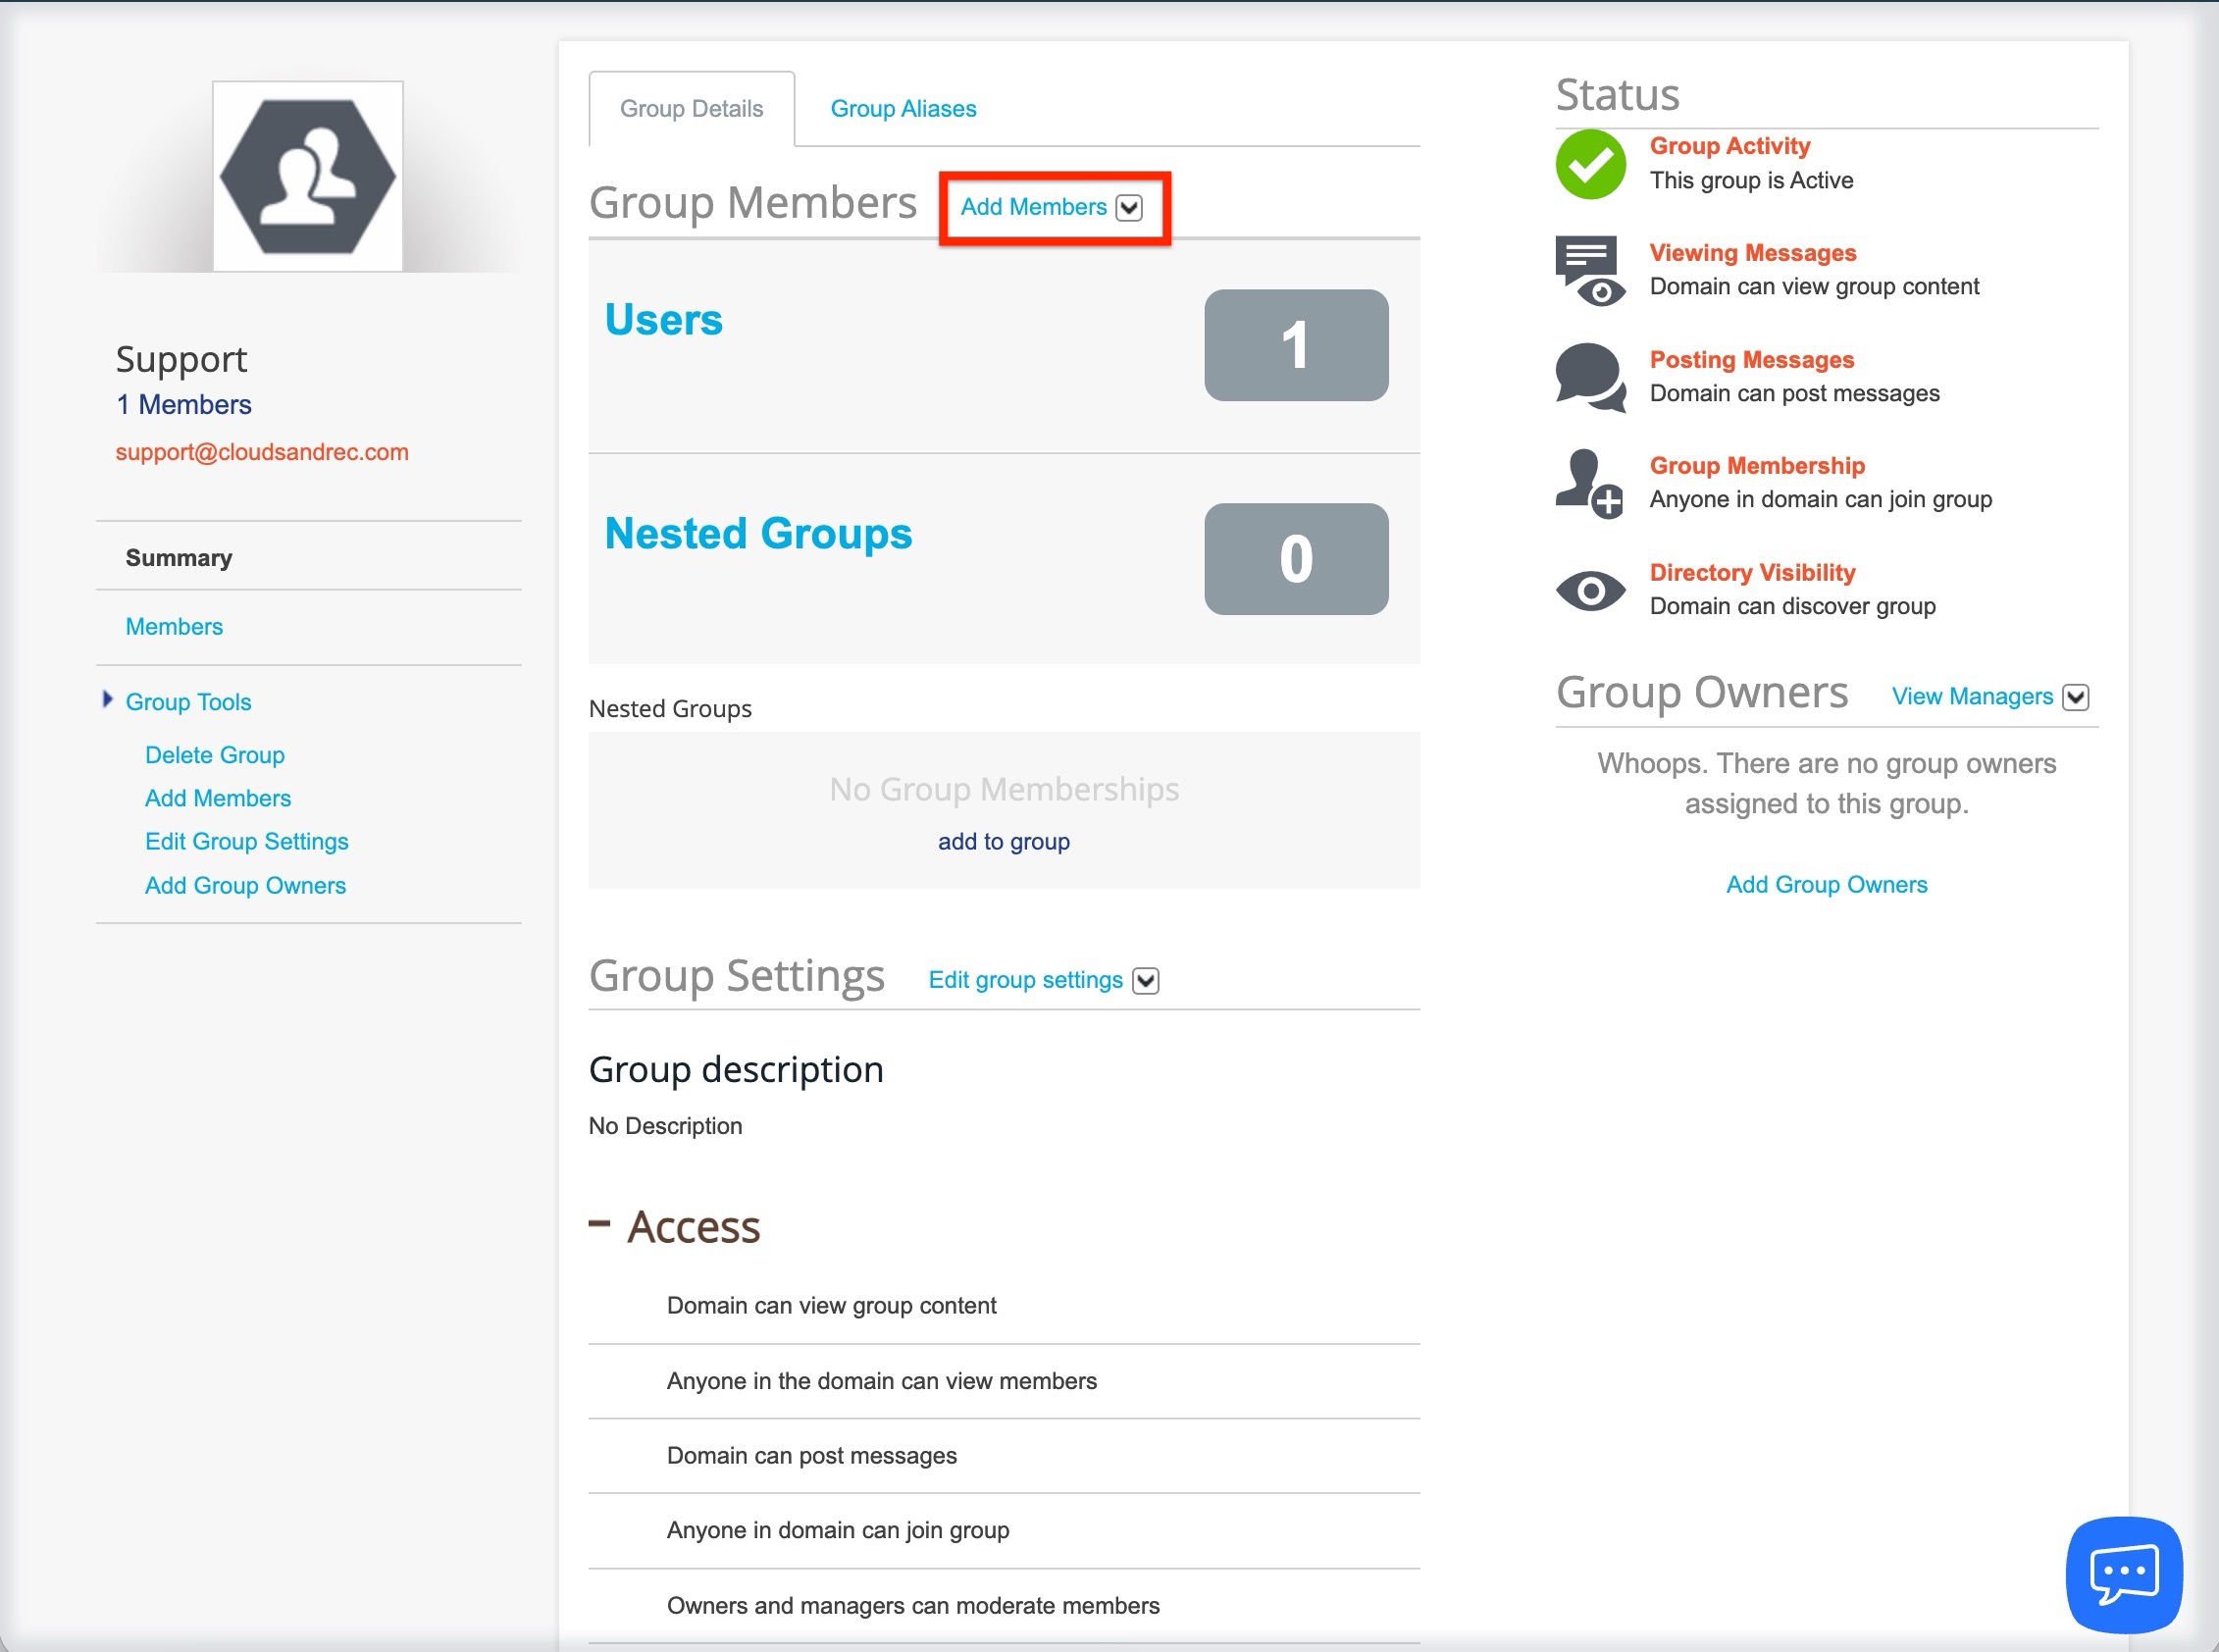Click 'Anyone in the domain can view members' row
2219x1652 pixels.
[1004, 1382]
